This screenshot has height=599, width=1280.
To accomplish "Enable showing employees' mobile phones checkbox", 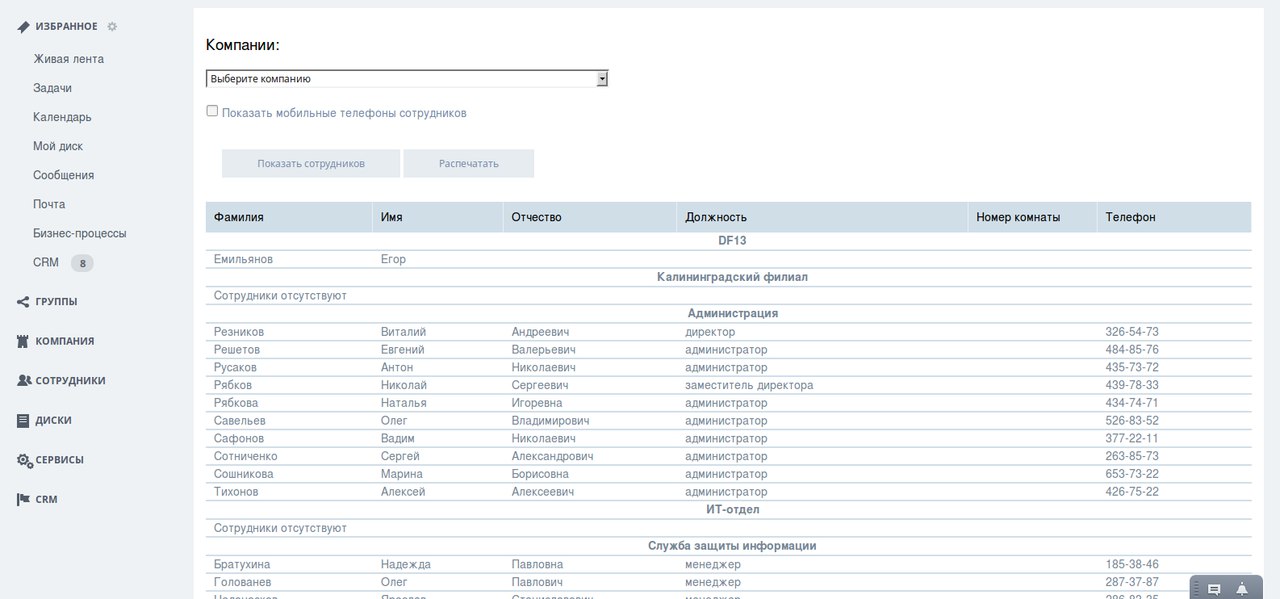I will 212,111.
